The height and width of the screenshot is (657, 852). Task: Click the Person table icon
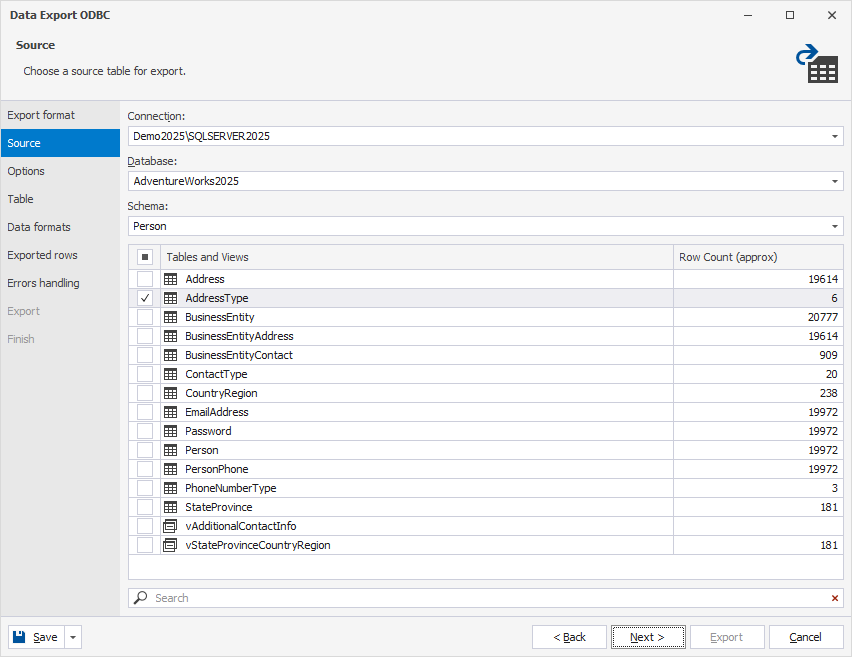pyautogui.click(x=170, y=450)
